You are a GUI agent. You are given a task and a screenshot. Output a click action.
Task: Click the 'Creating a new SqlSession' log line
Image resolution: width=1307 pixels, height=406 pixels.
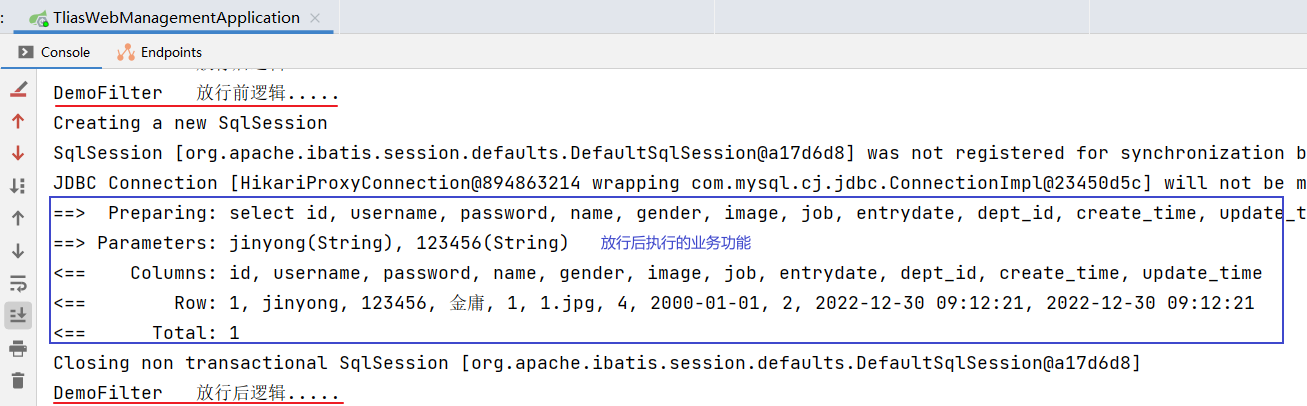click(190, 123)
